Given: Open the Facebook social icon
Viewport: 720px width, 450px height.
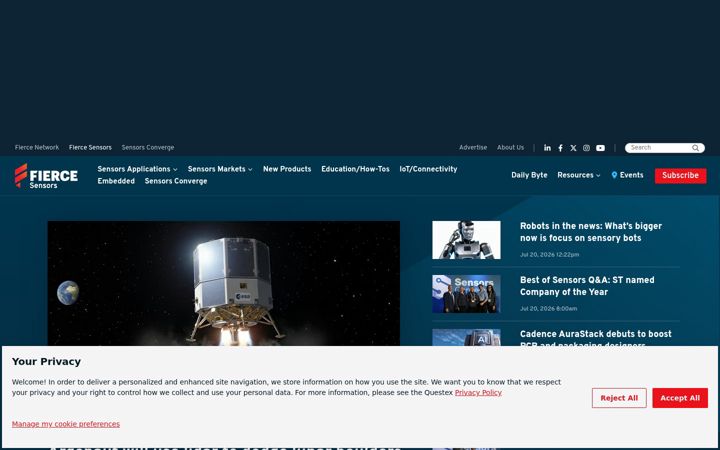Looking at the screenshot, I should point(560,148).
